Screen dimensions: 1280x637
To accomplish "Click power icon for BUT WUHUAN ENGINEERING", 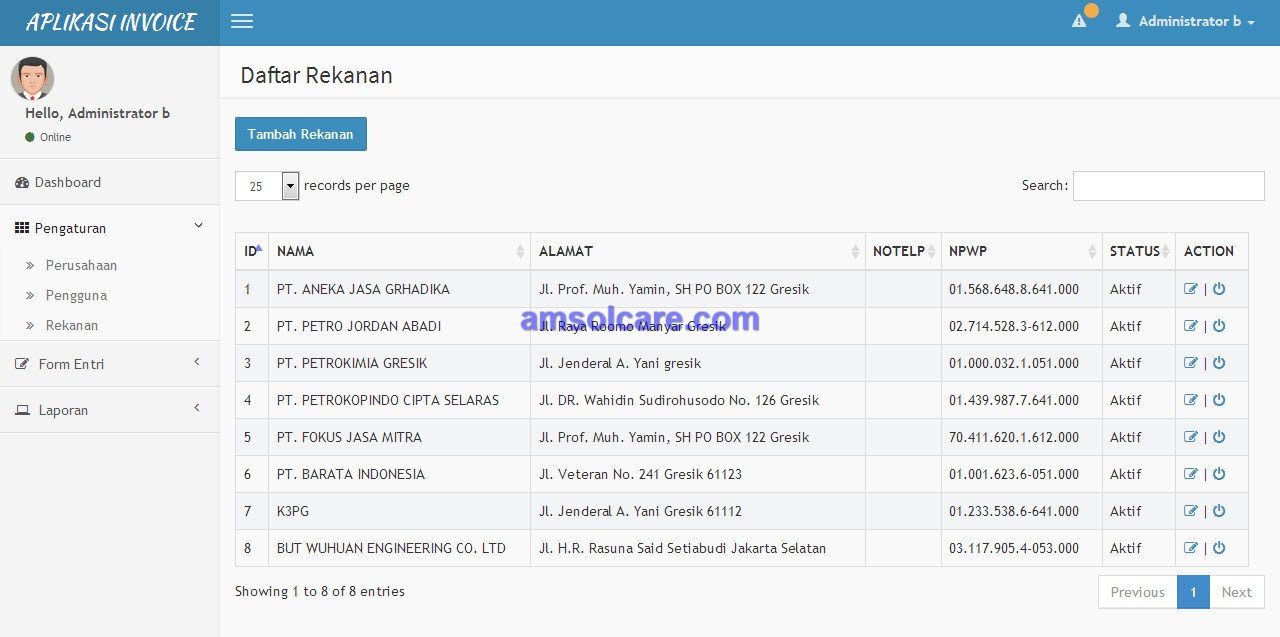I will point(1219,548).
